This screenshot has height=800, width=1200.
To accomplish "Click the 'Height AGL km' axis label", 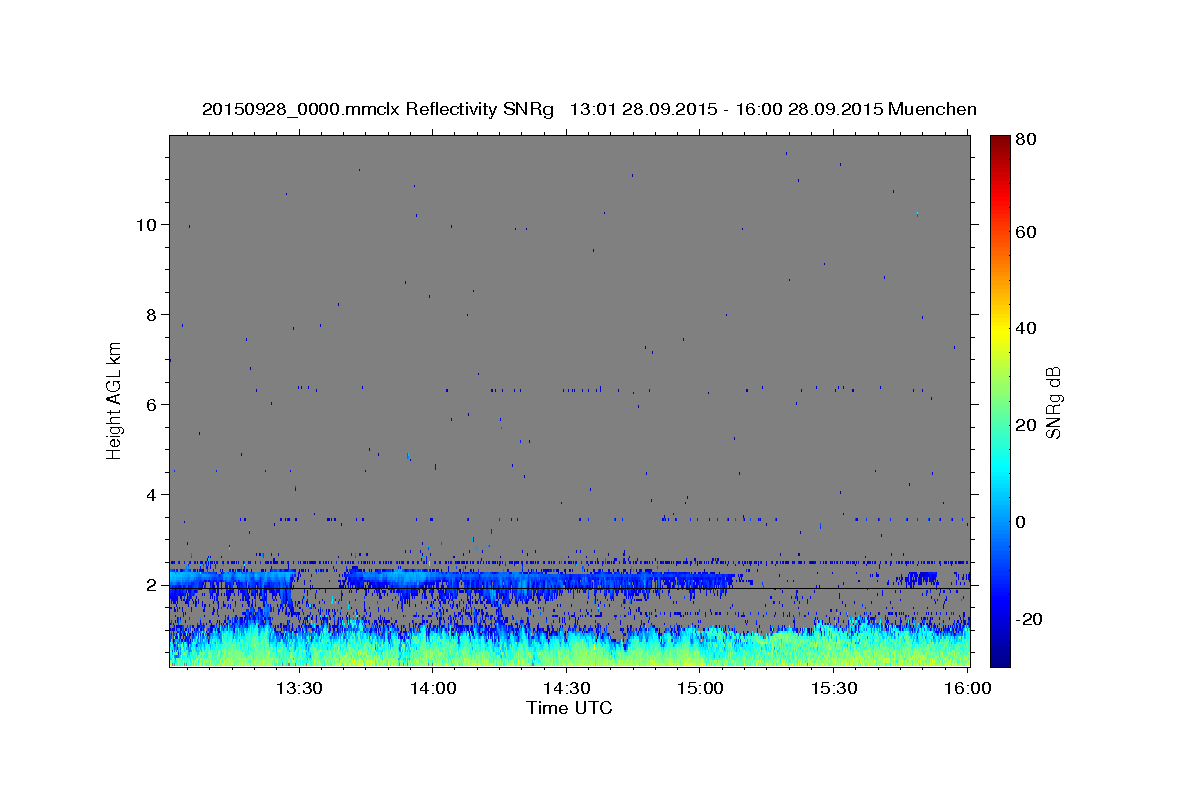I will [x=115, y=401].
